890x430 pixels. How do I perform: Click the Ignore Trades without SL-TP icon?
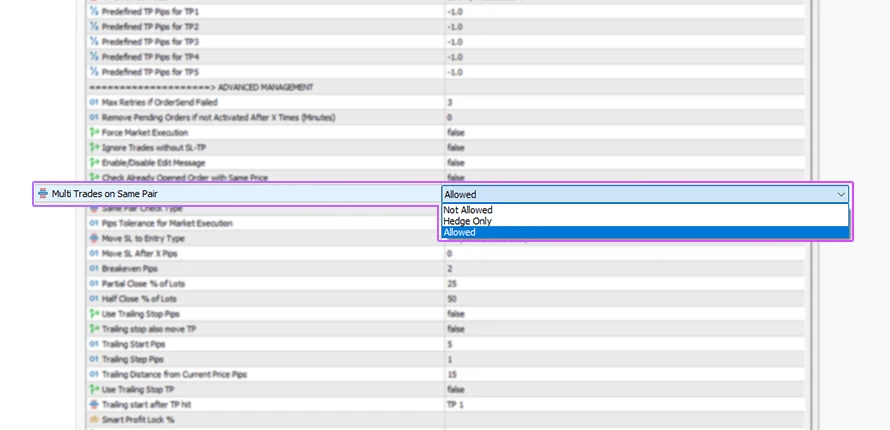94,147
